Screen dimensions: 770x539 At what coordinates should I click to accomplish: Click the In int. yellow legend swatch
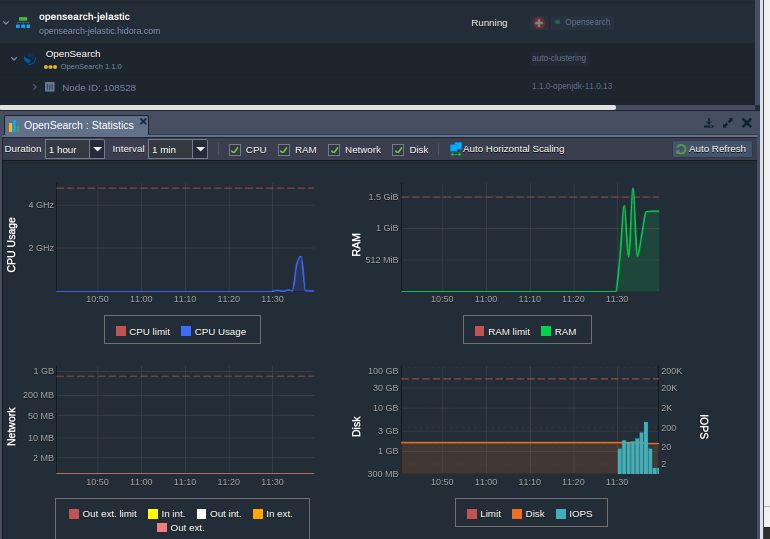tap(153, 514)
